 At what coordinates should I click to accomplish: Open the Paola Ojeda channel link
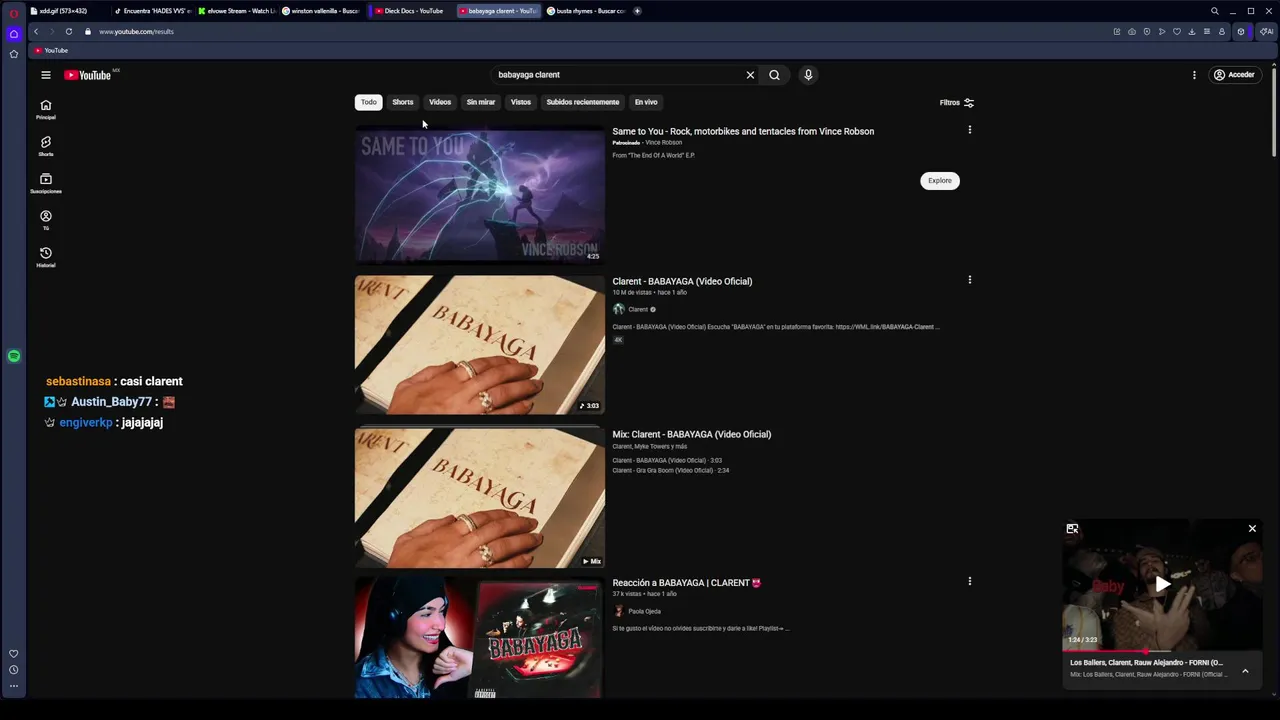click(644, 611)
